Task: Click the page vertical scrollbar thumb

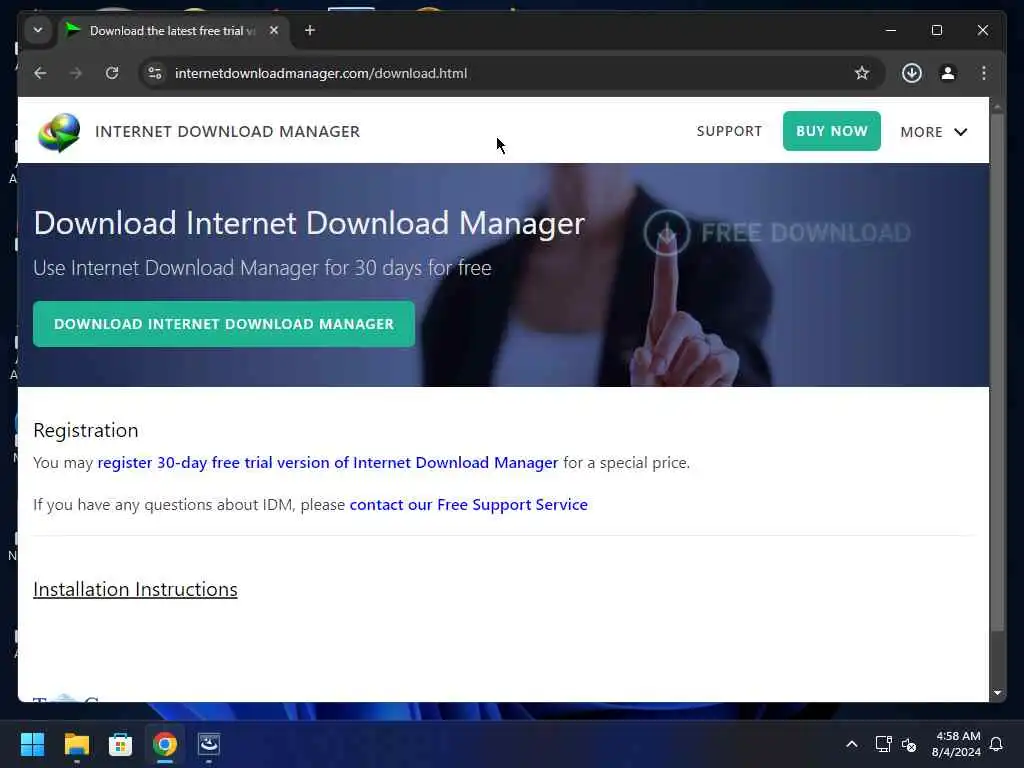Action: click(x=997, y=372)
